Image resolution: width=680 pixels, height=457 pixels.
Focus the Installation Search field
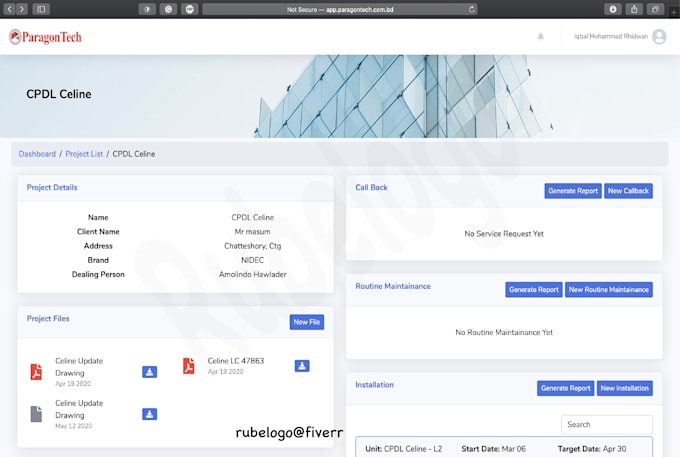[x=607, y=424]
